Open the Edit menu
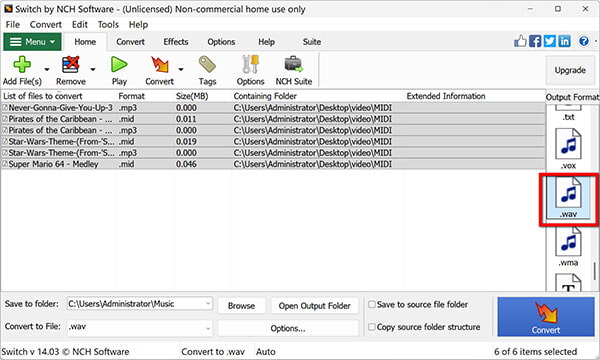600x360 pixels. [x=80, y=24]
